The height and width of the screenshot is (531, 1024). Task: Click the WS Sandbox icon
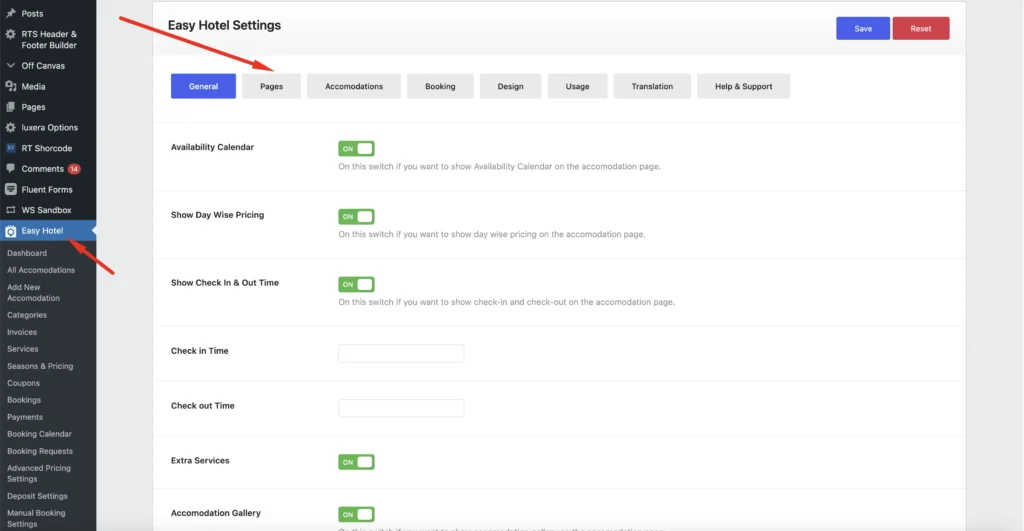pyautogui.click(x=10, y=210)
